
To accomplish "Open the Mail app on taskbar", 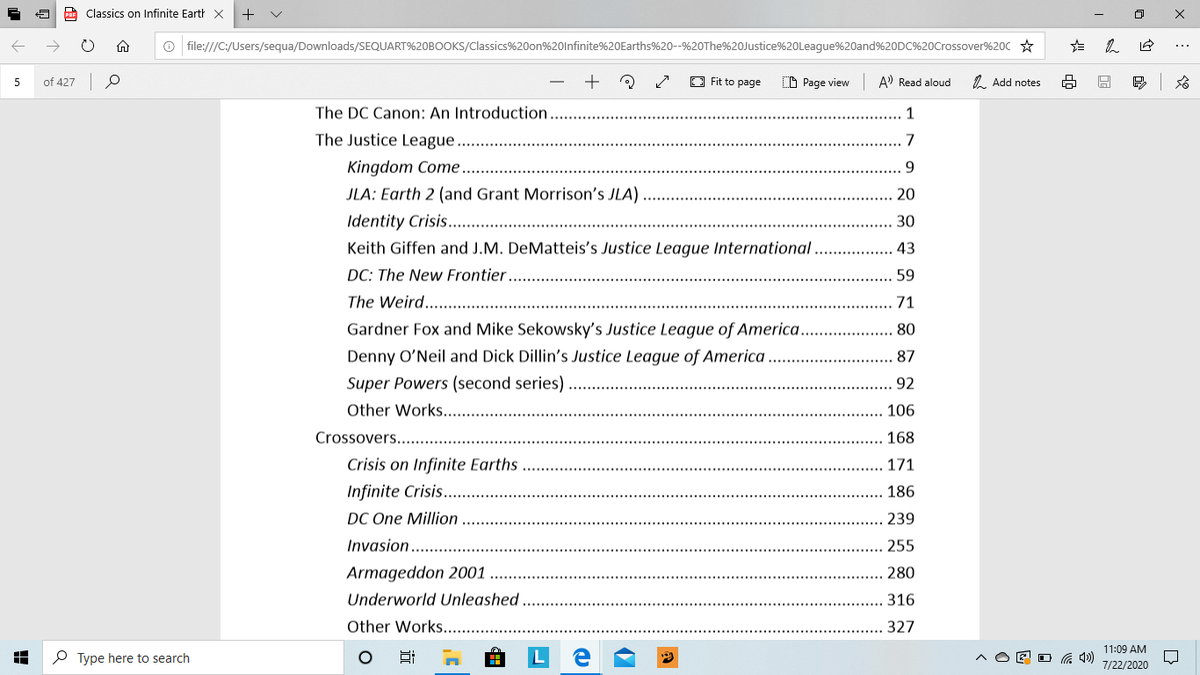I will (623, 658).
